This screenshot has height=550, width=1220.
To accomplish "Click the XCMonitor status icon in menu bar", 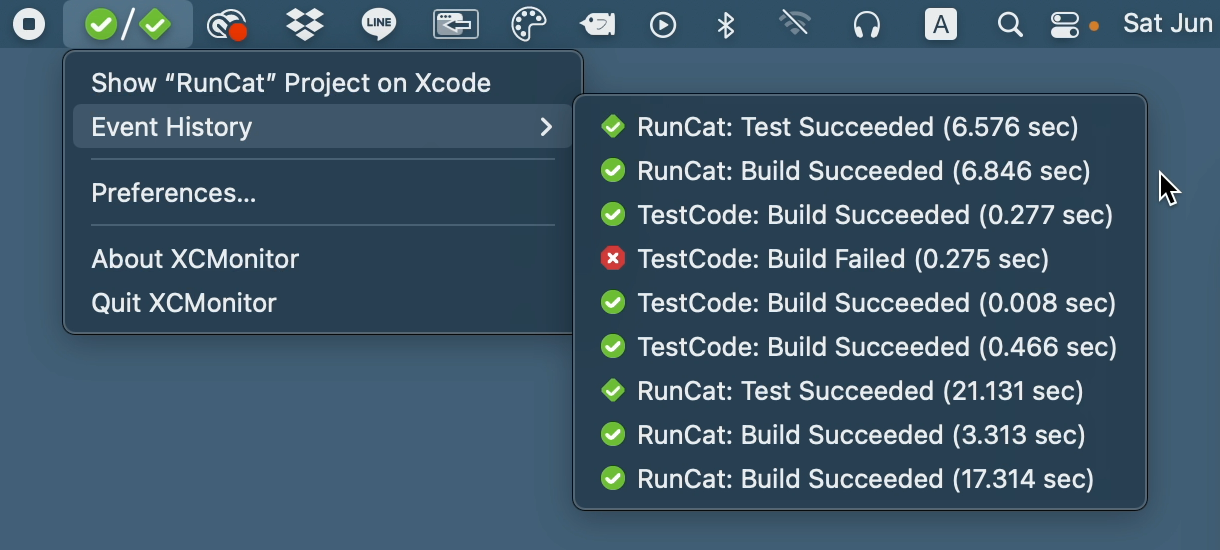I will click(x=128, y=24).
